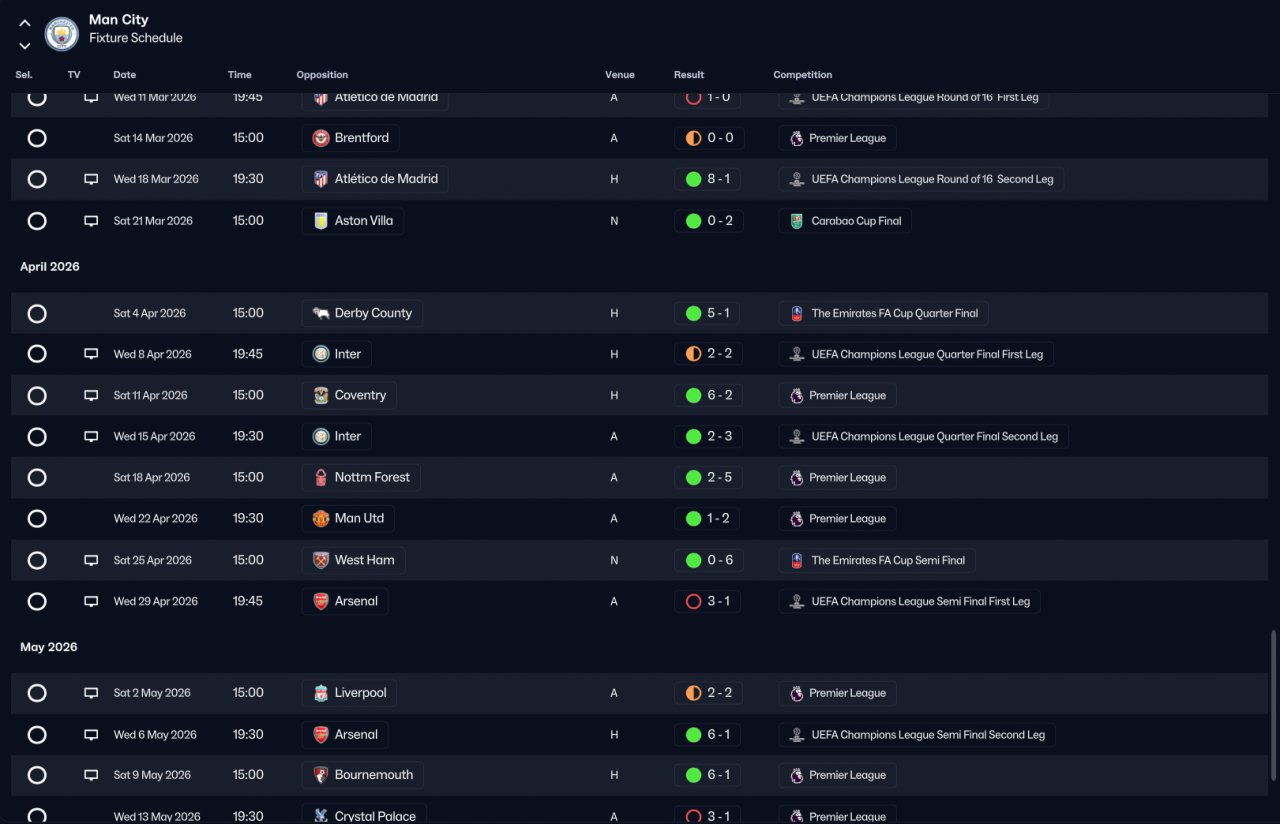This screenshot has height=824, width=1280.
Task: Sort by the Opposition column header
Action: click(322, 75)
